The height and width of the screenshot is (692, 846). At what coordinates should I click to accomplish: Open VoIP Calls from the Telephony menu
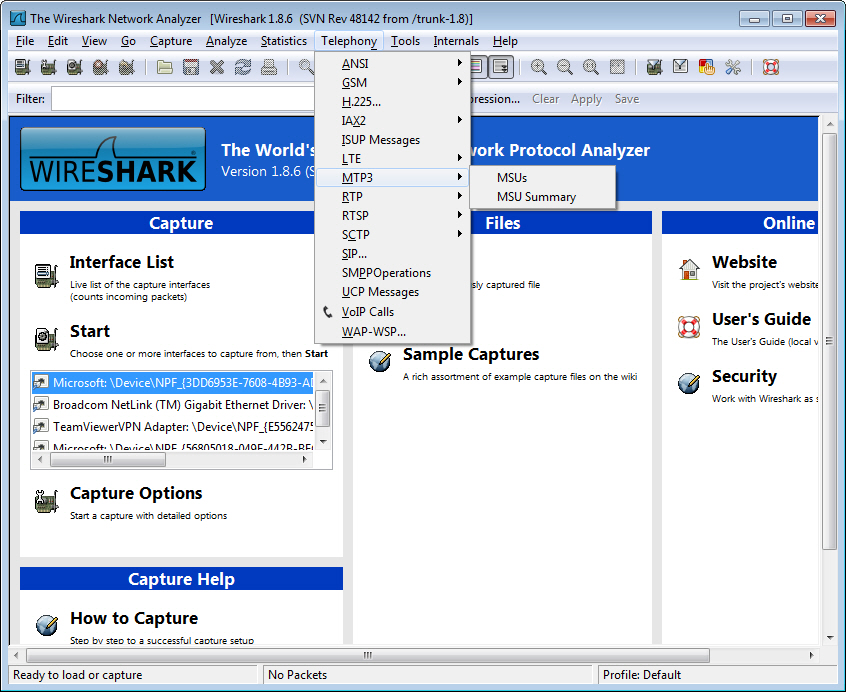[392, 312]
